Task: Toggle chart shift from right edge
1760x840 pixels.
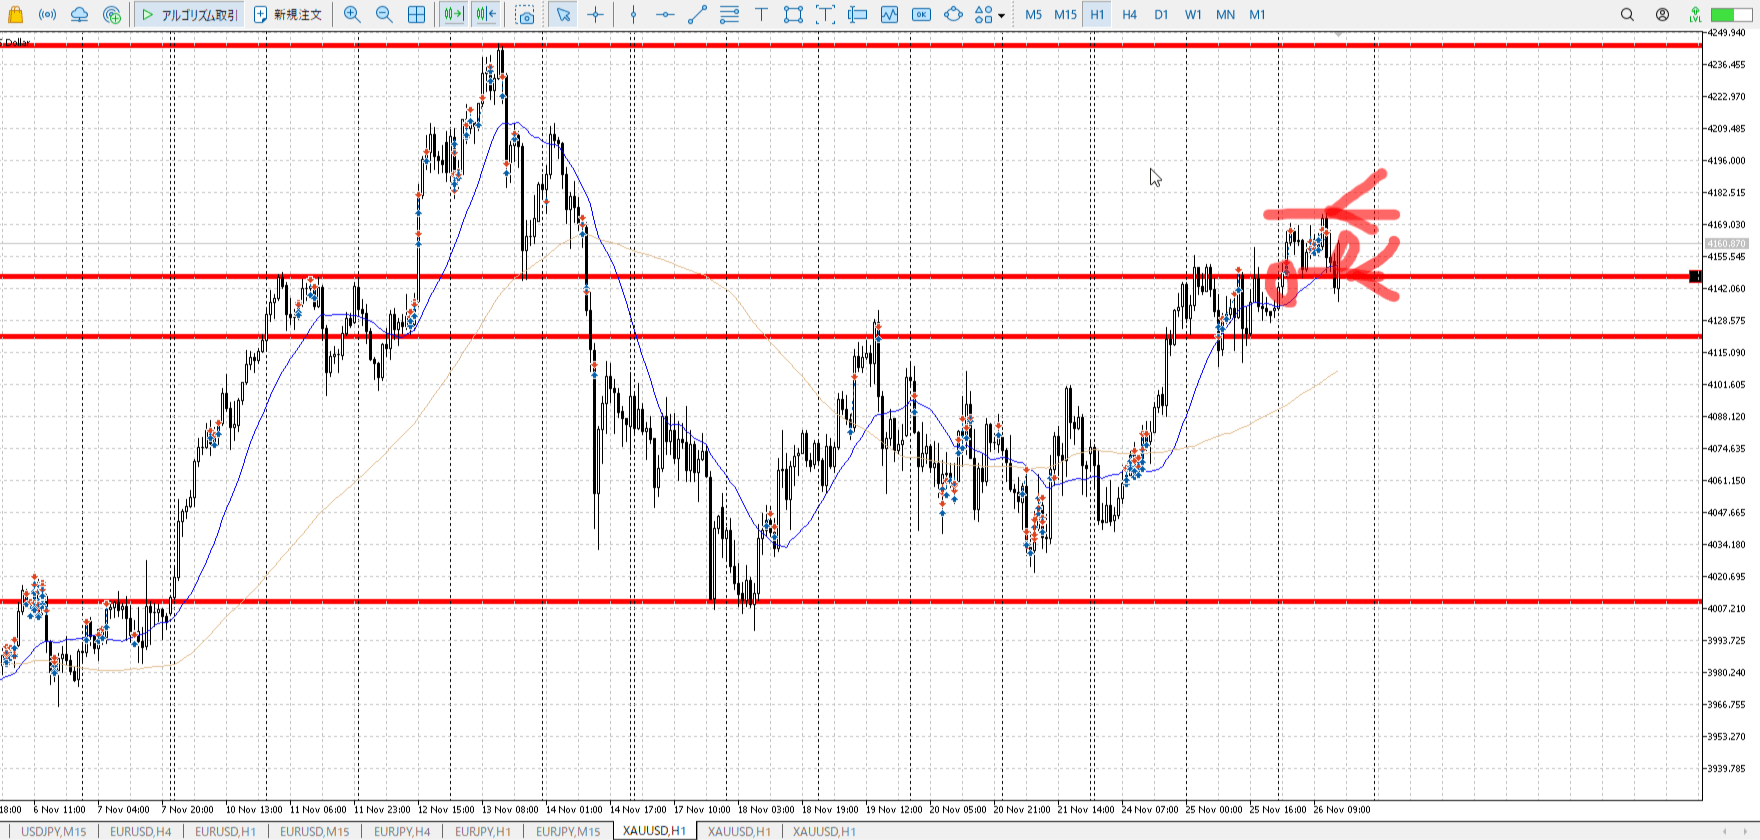Action: pyautogui.click(x=486, y=14)
